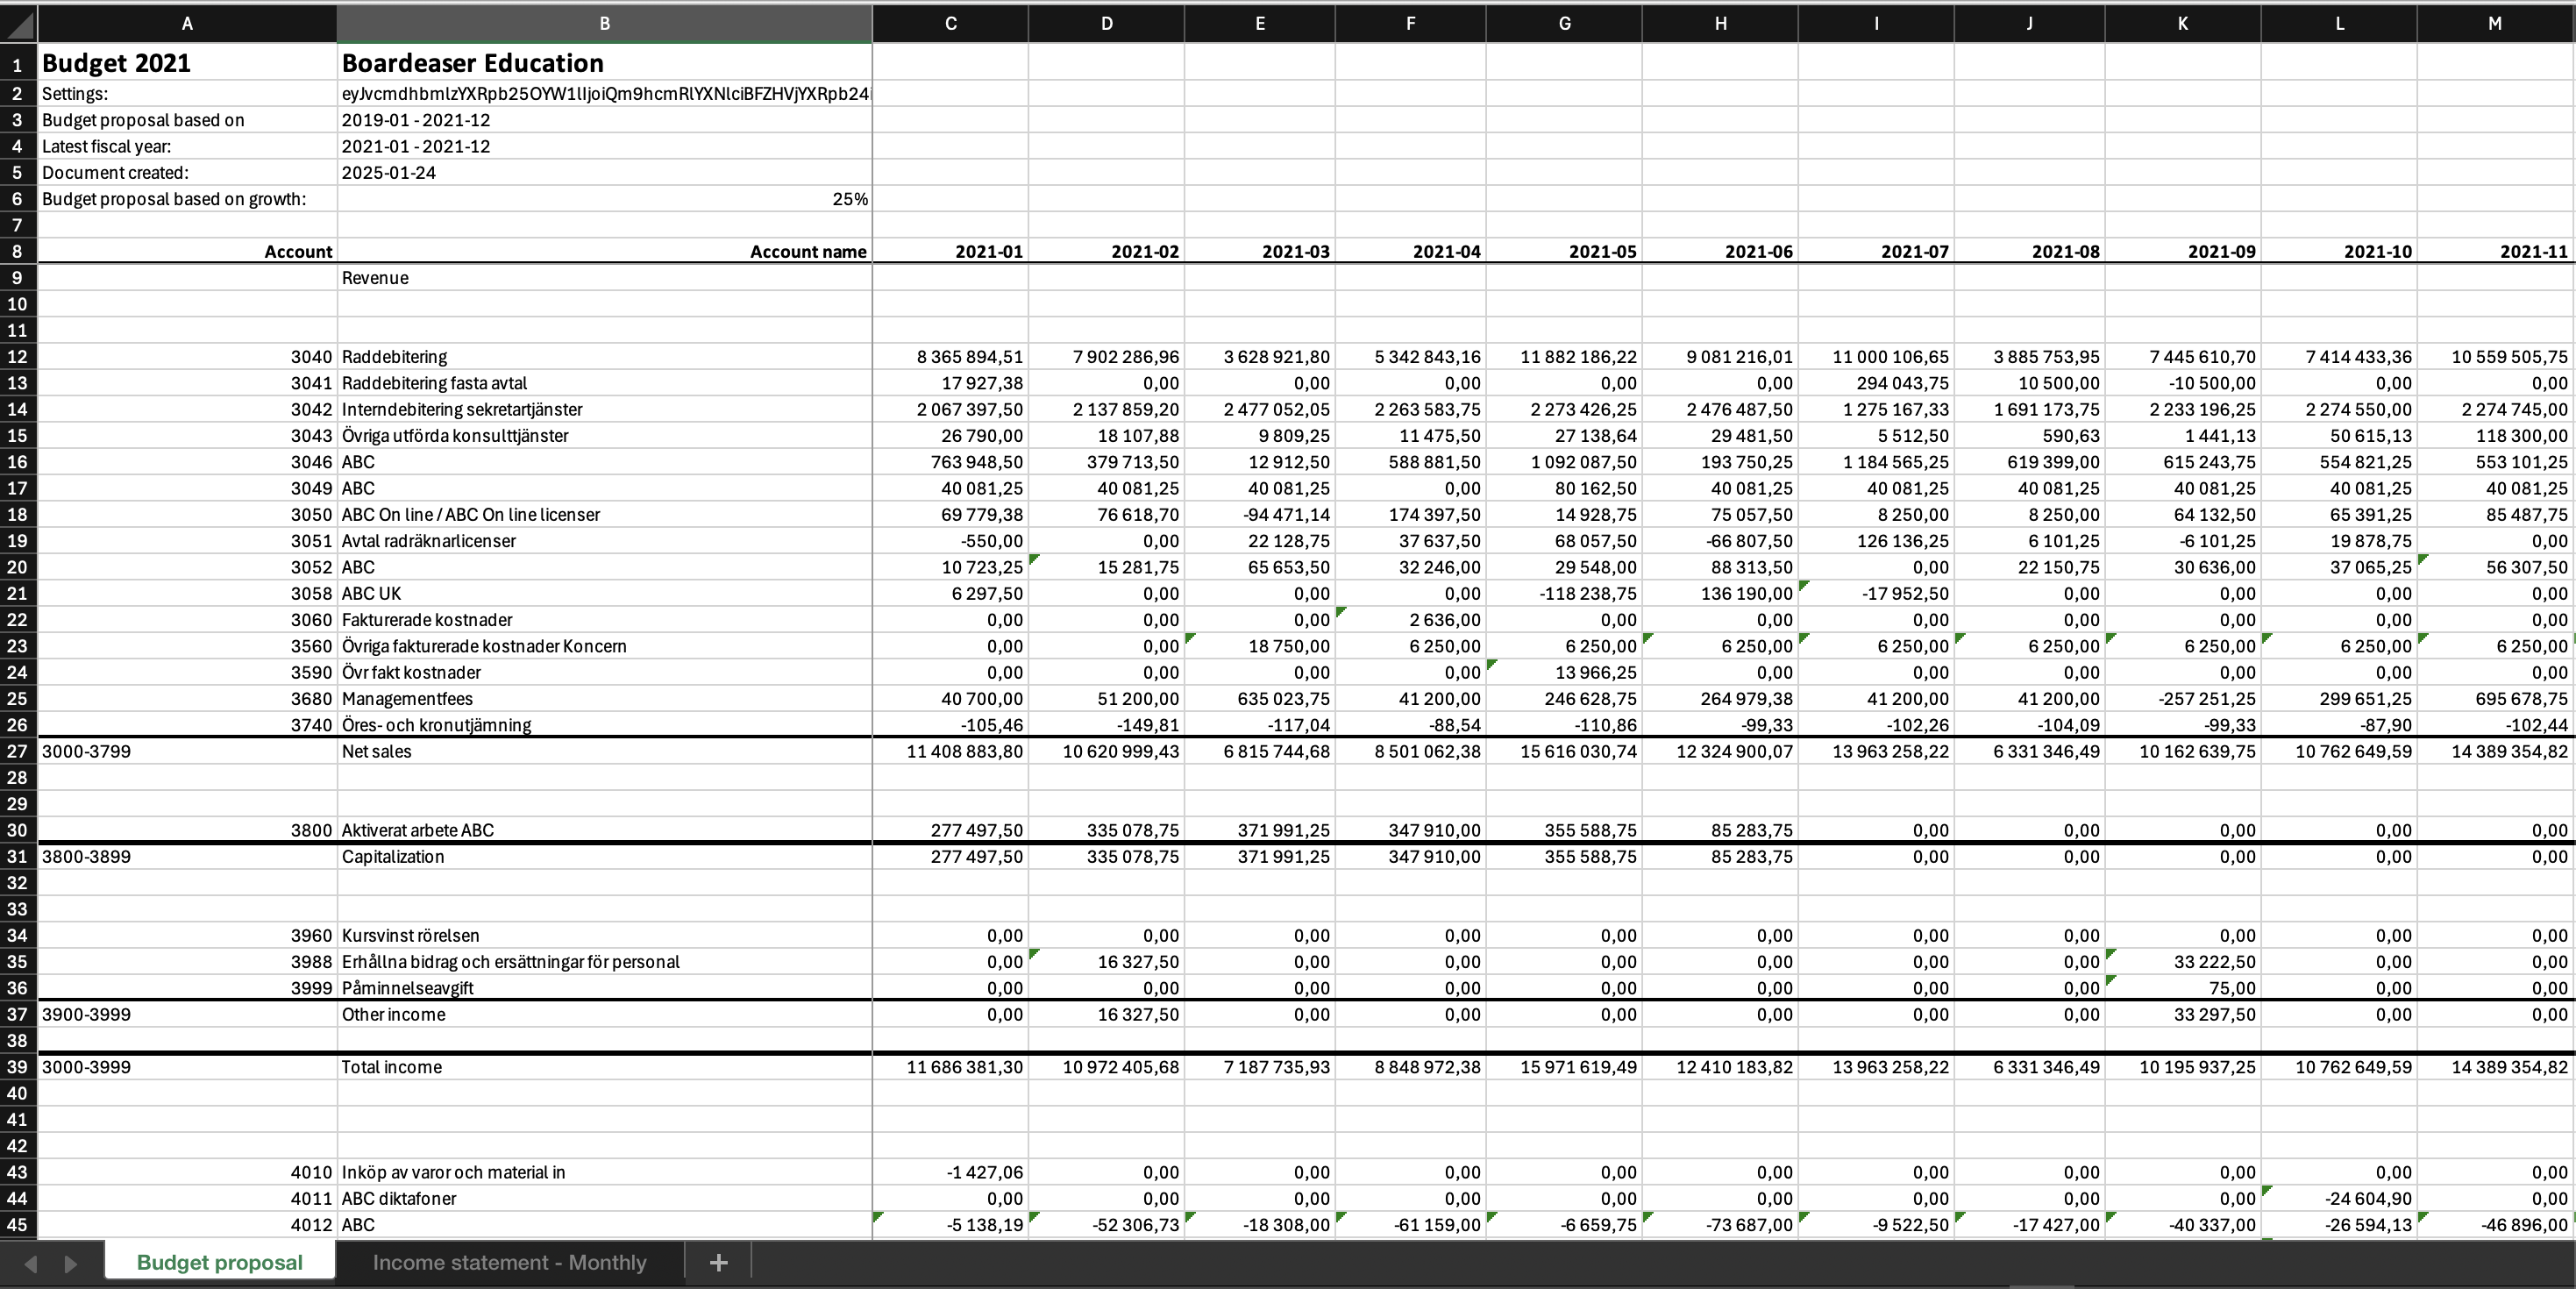Click the Capitalization label cell
This screenshot has height=1289, width=2576.
coord(604,857)
